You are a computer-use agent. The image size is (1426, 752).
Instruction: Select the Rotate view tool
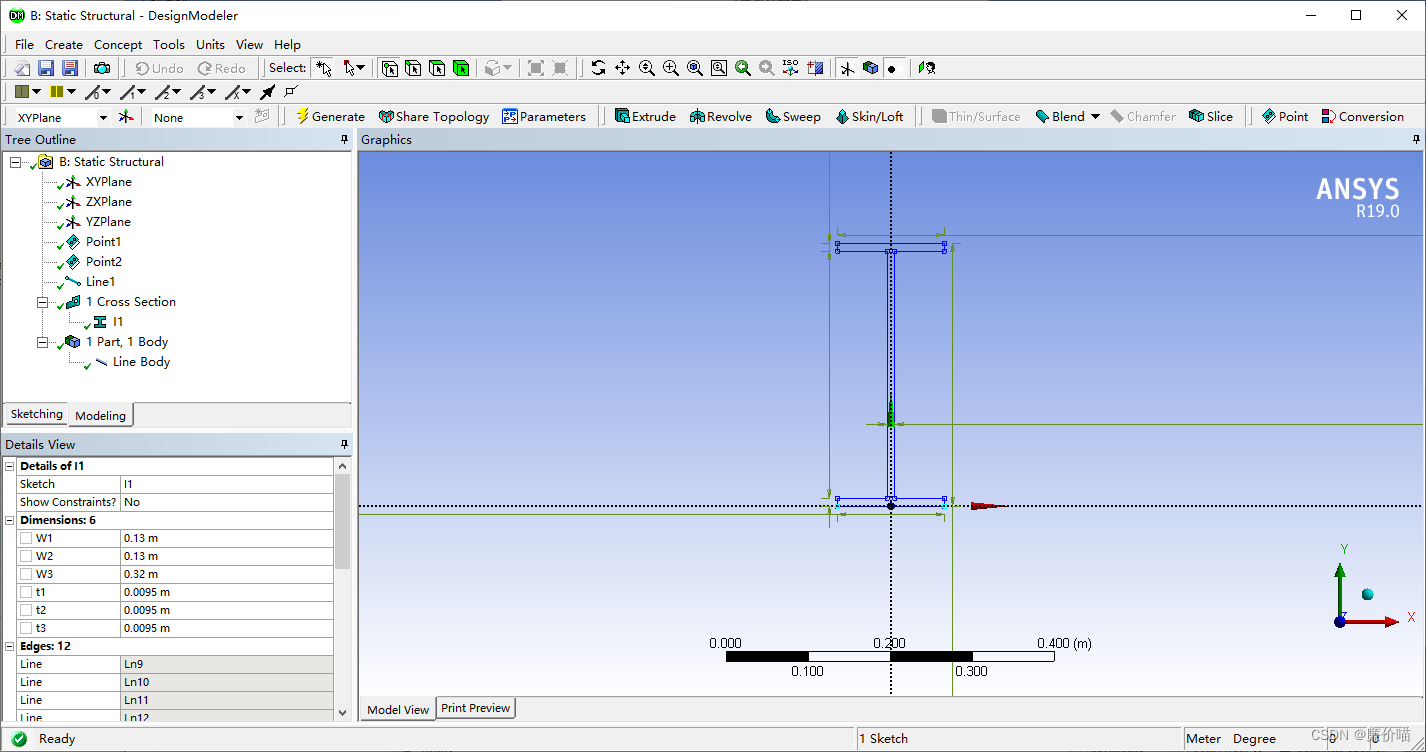click(x=598, y=68)
